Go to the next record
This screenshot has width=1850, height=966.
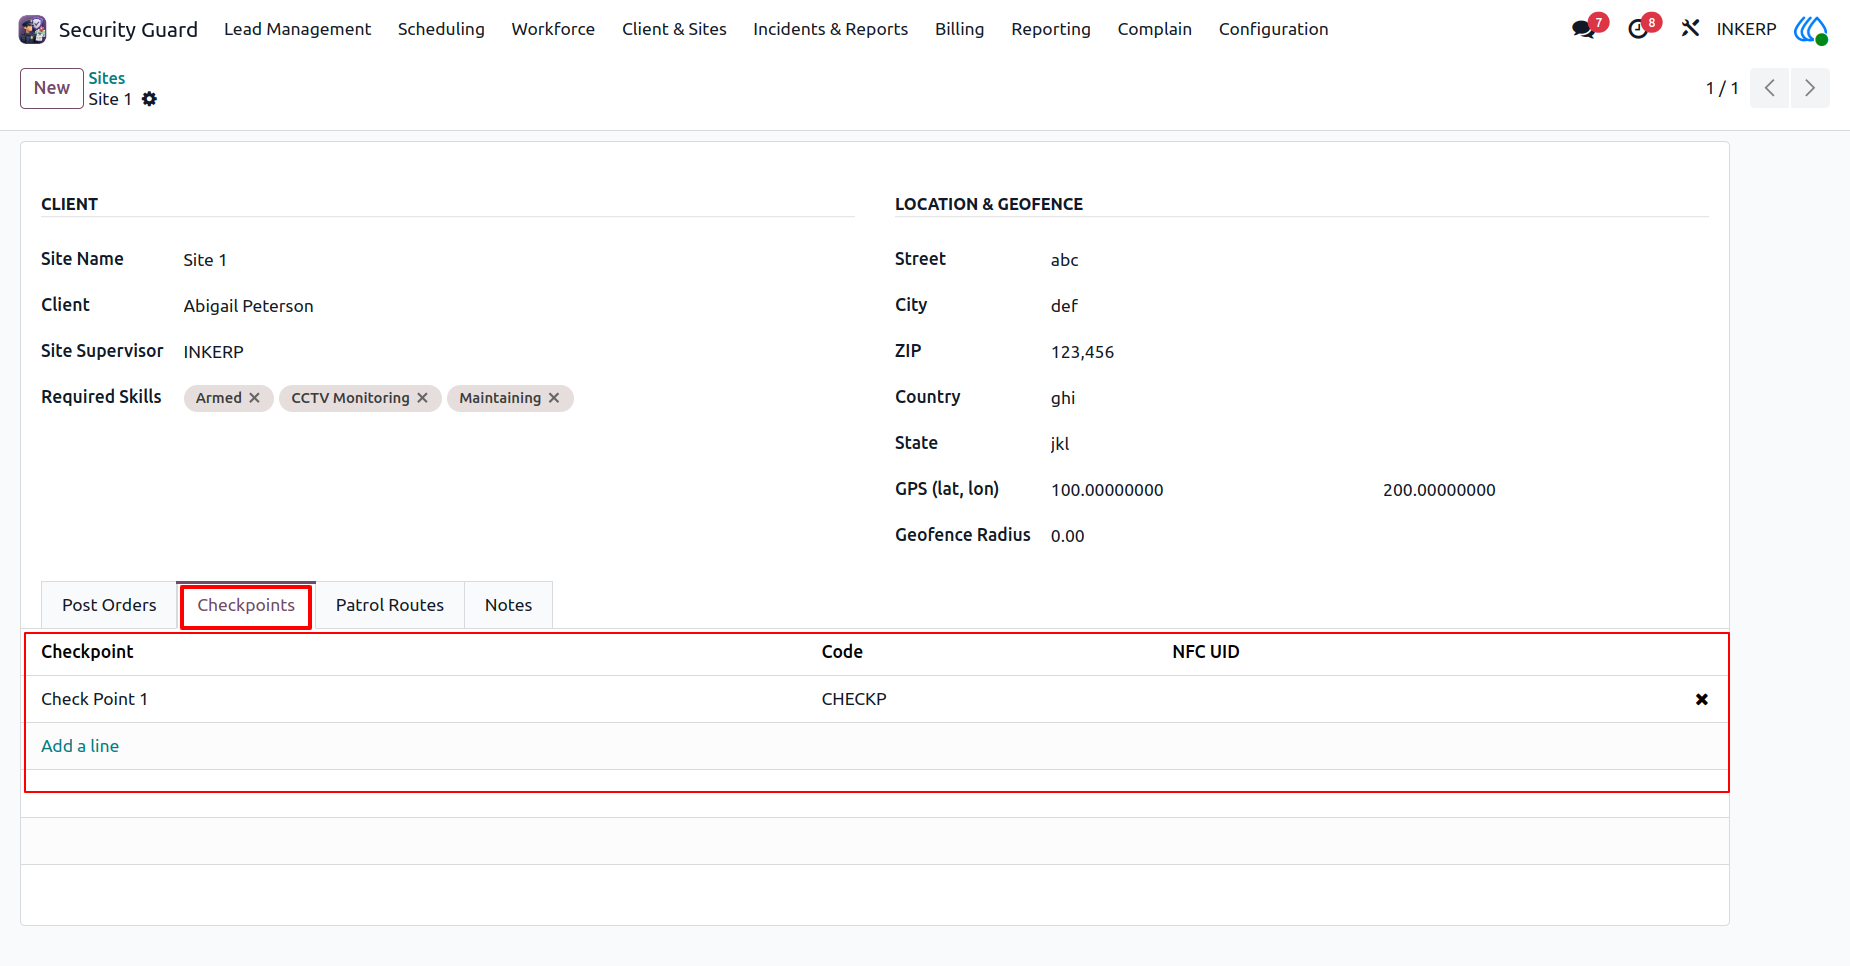[1810, 88]
